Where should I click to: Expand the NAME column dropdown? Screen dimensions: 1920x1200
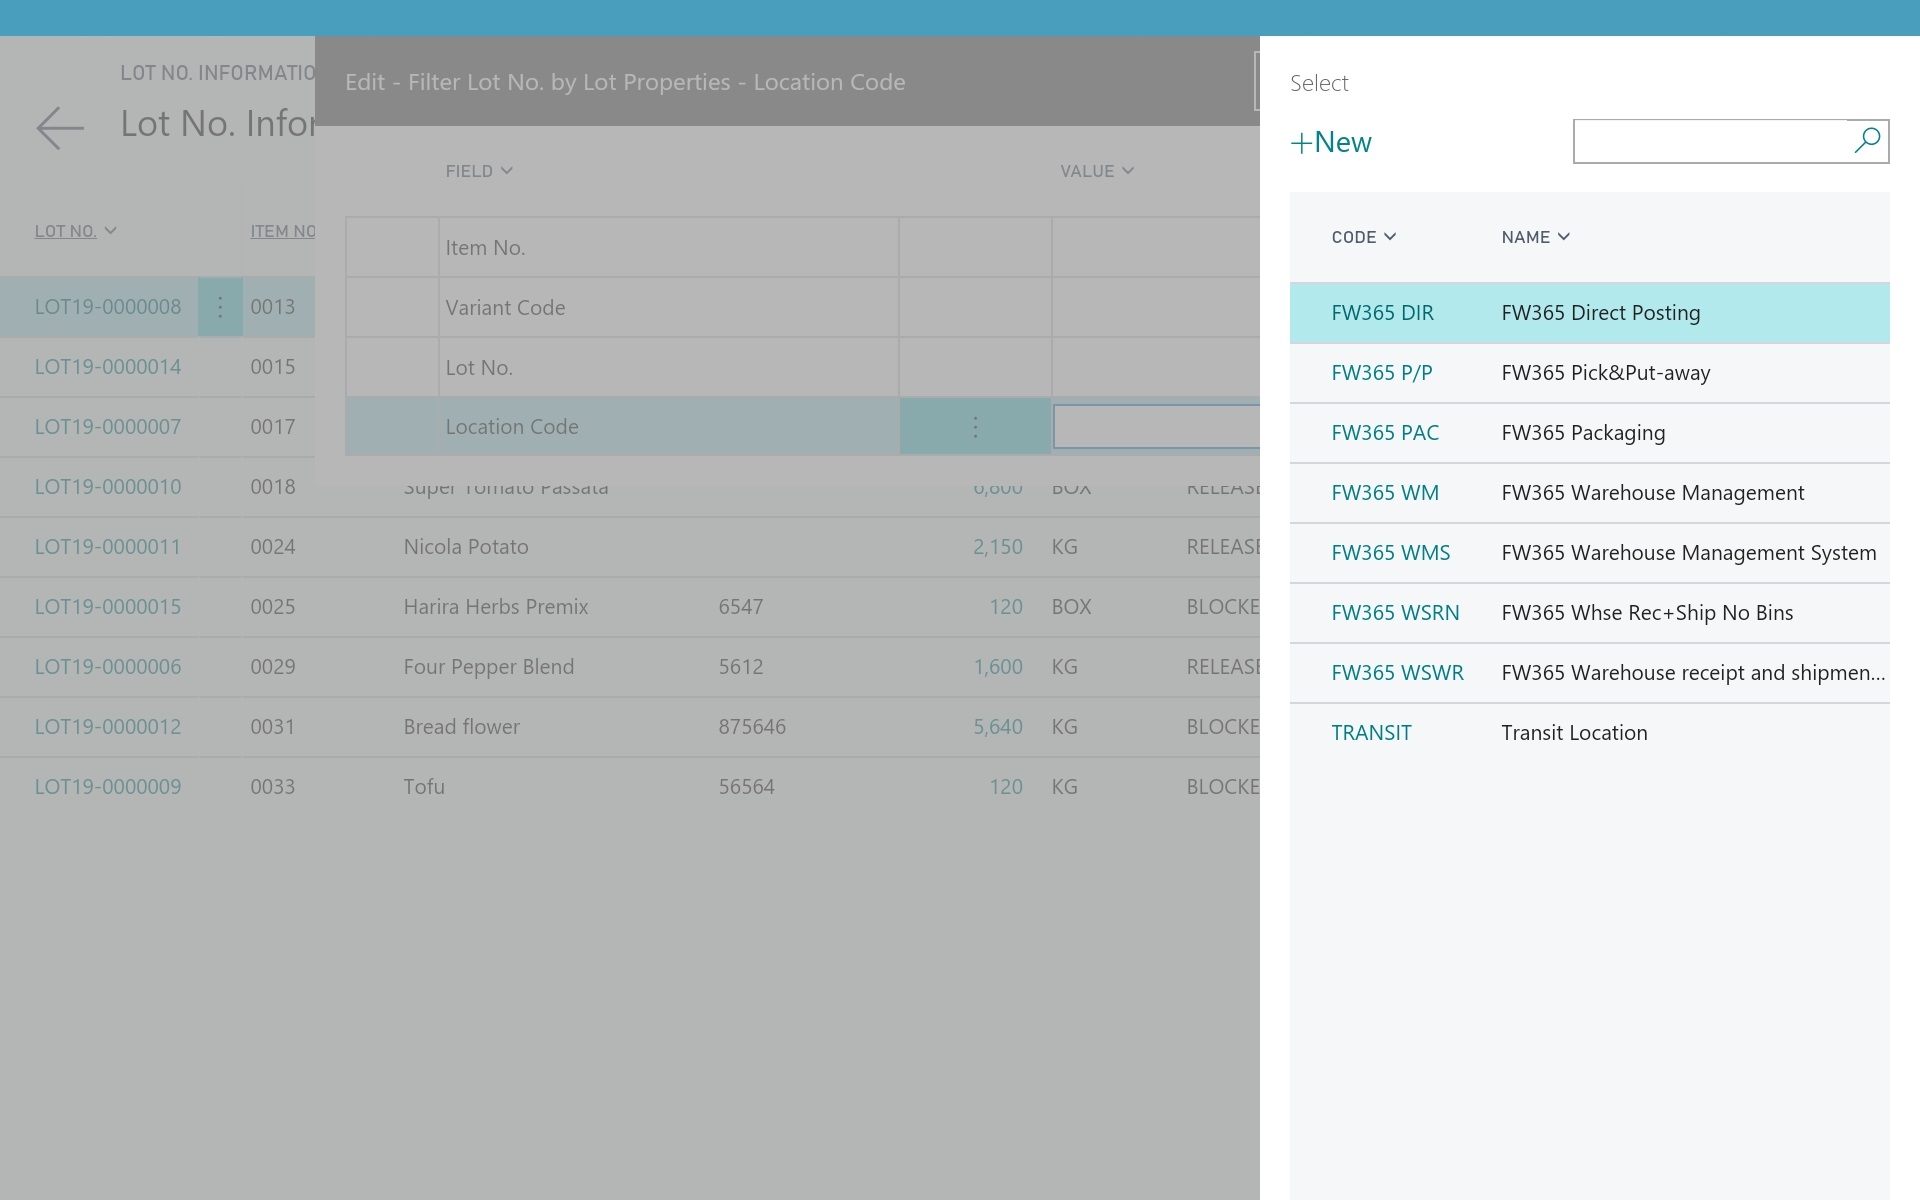[x=1535, y=237]
